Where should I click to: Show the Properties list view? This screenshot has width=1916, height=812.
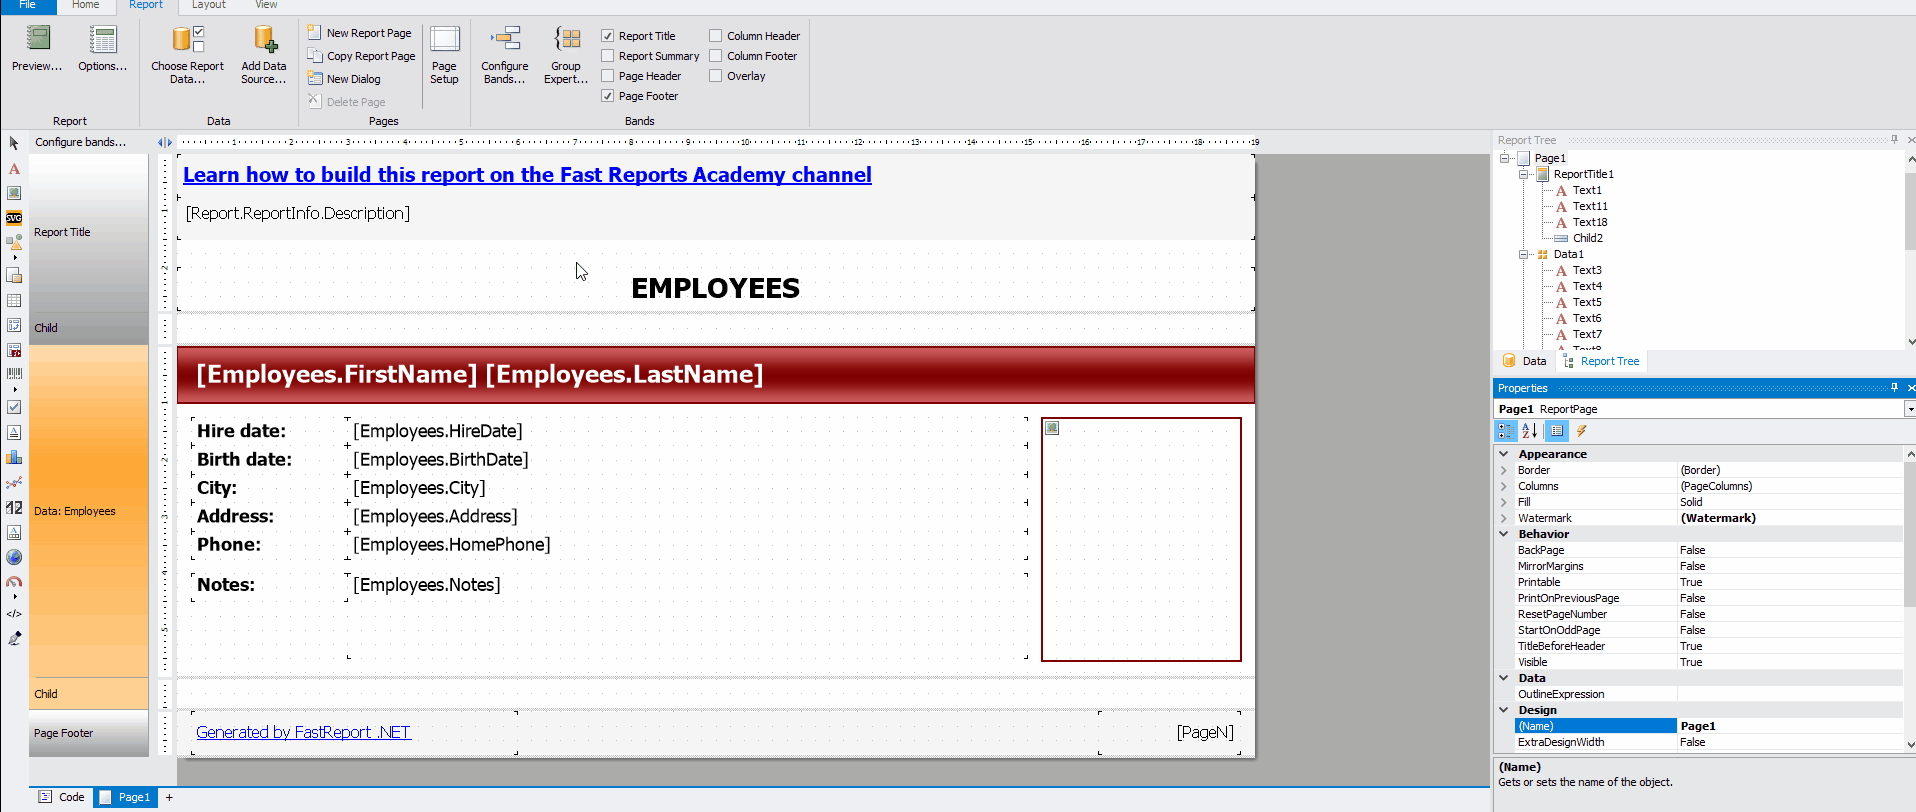(1556, 431)
